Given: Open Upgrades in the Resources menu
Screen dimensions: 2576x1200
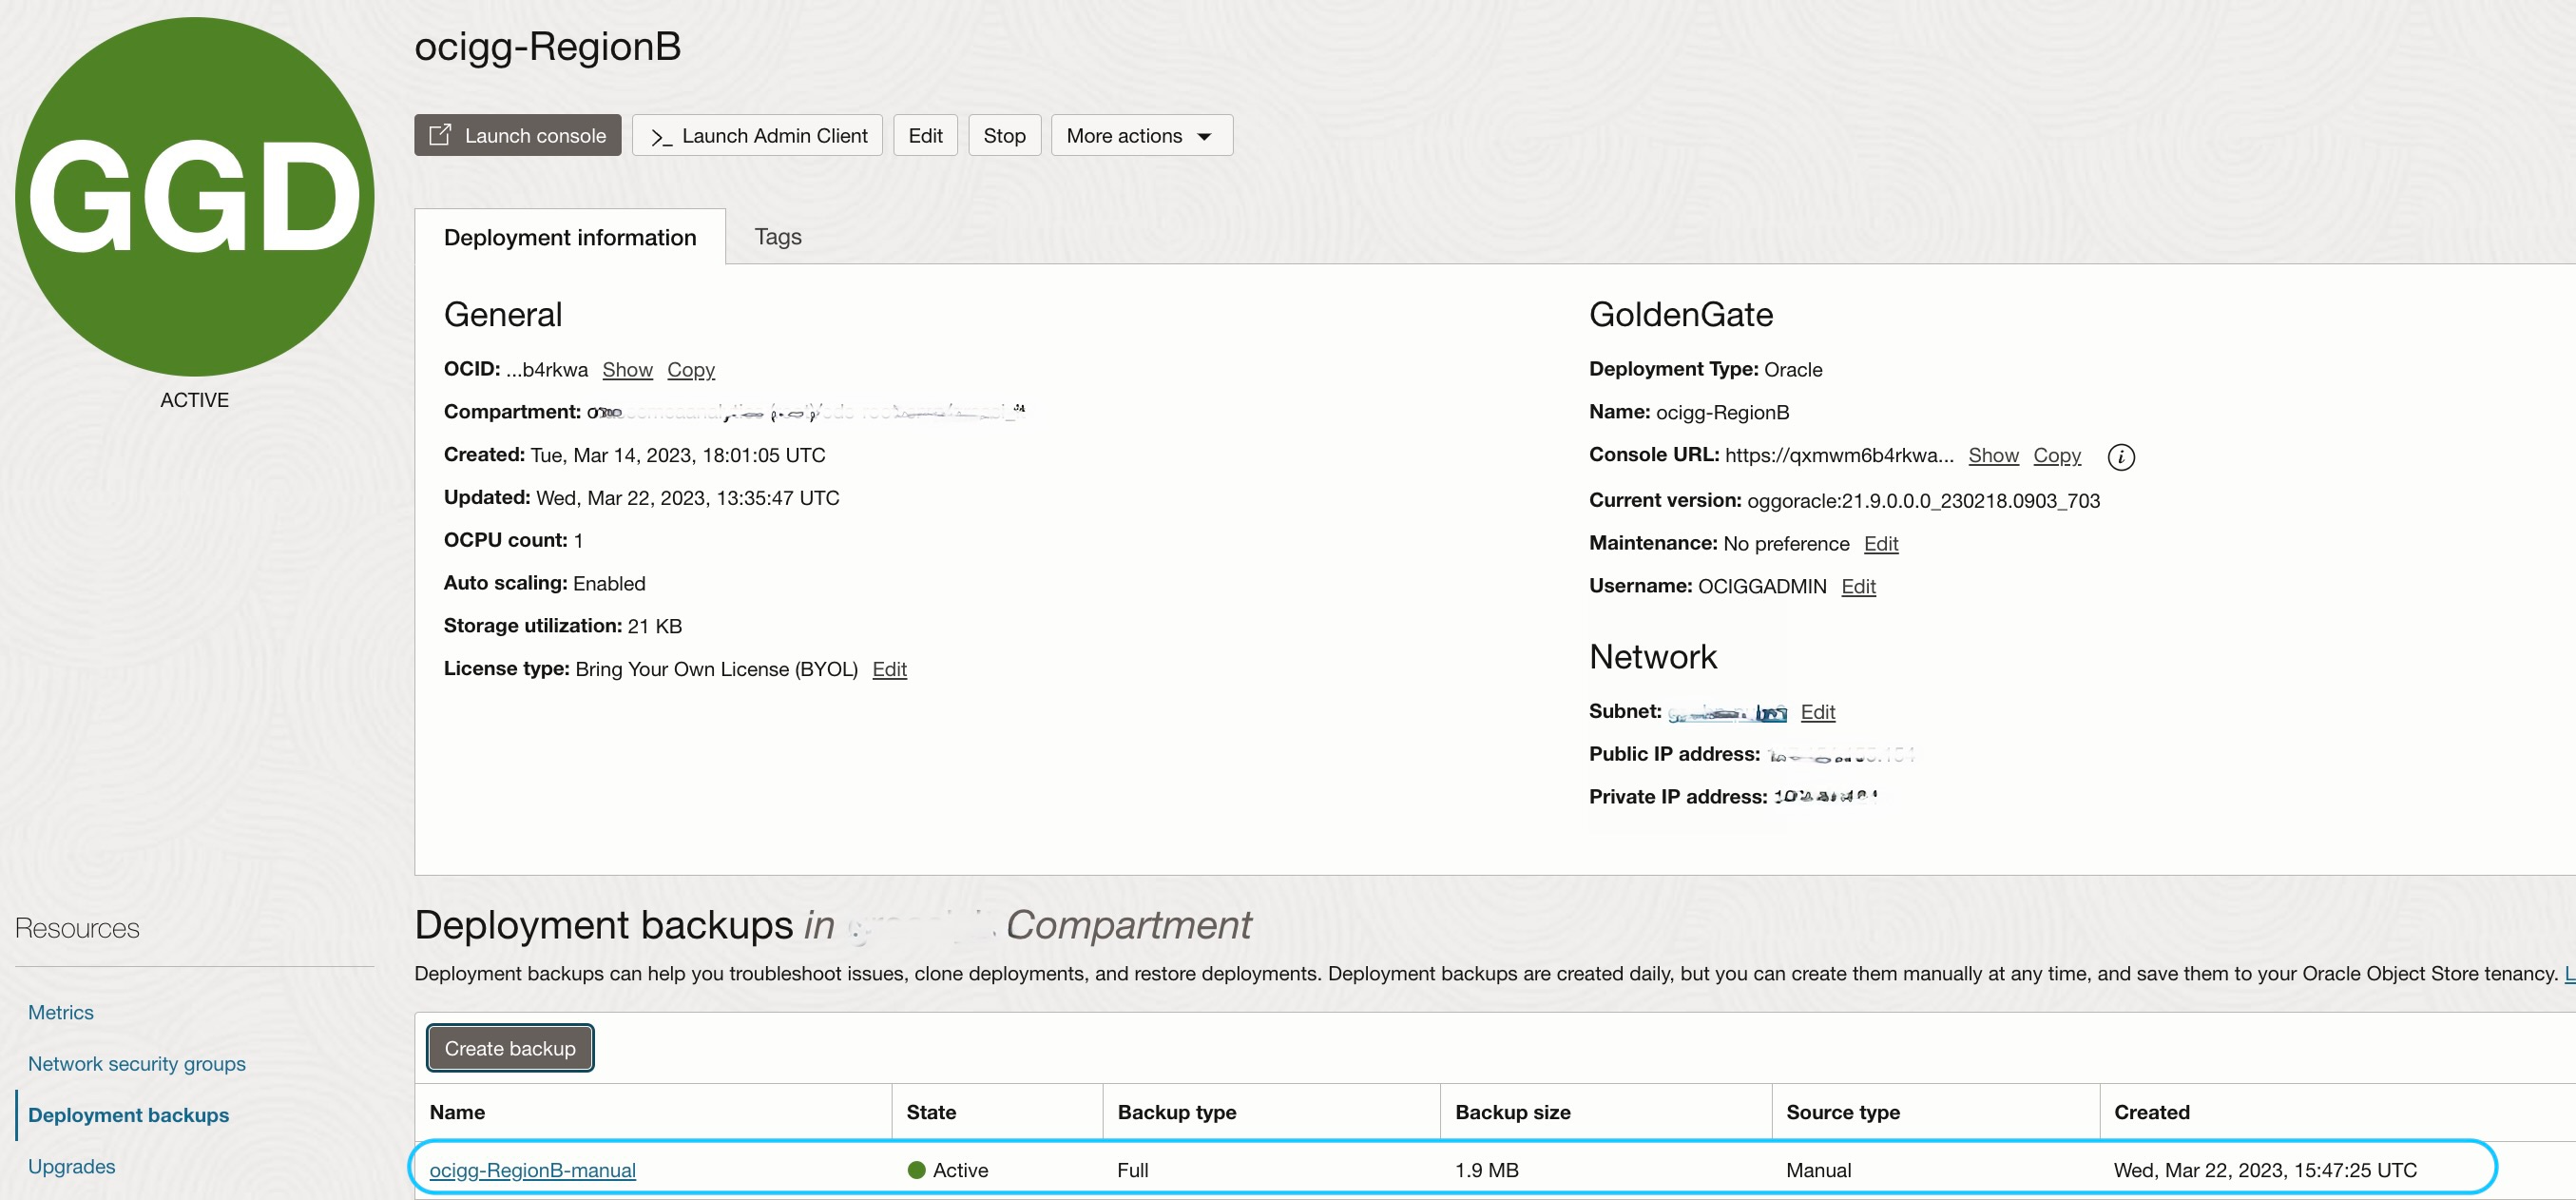Looking at the screenshot, I should 72,1166.
